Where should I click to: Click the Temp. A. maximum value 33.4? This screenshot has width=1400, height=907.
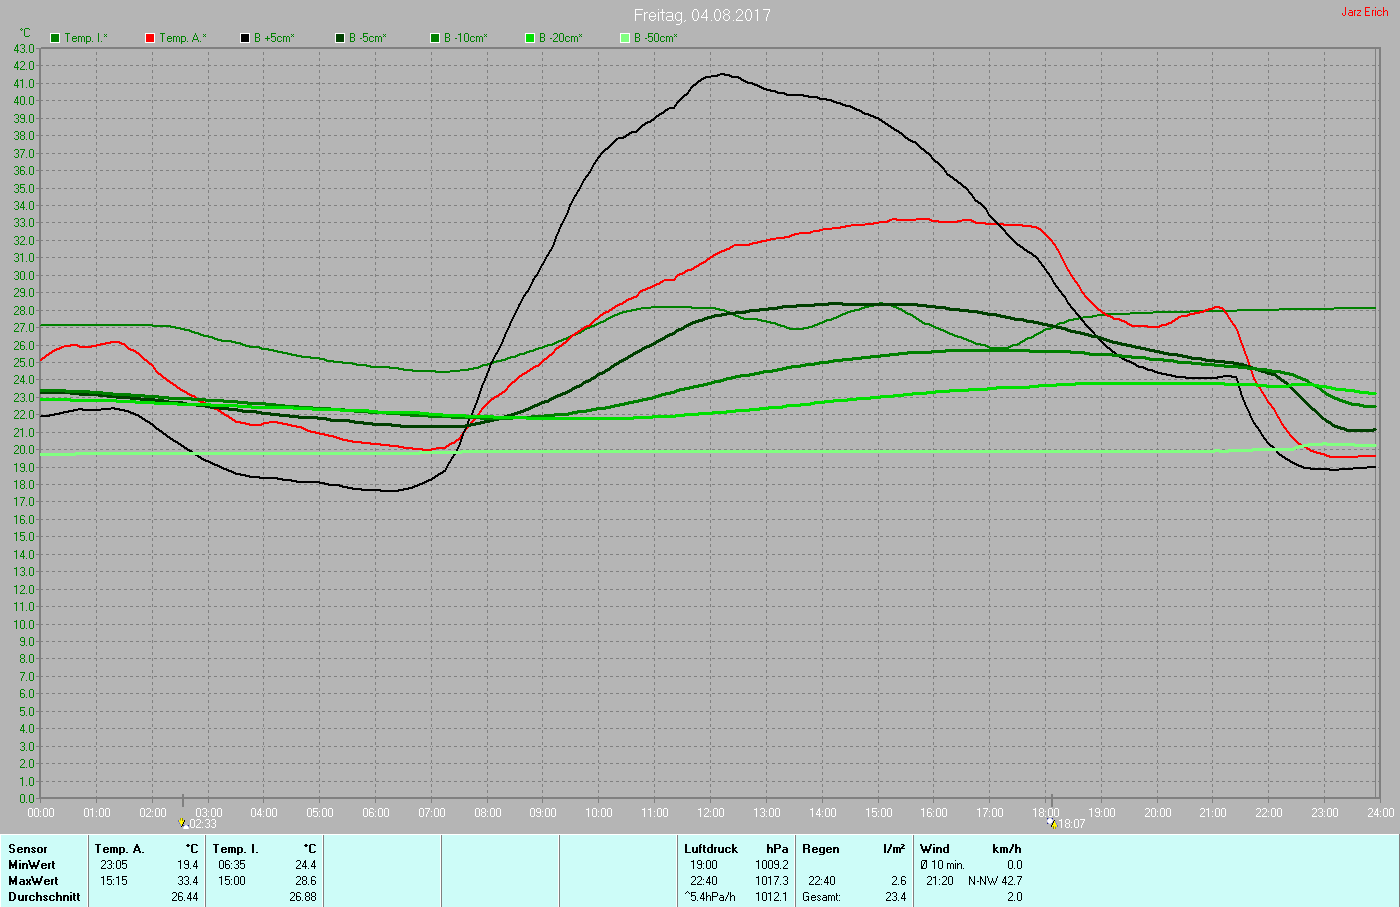(188, 881)
